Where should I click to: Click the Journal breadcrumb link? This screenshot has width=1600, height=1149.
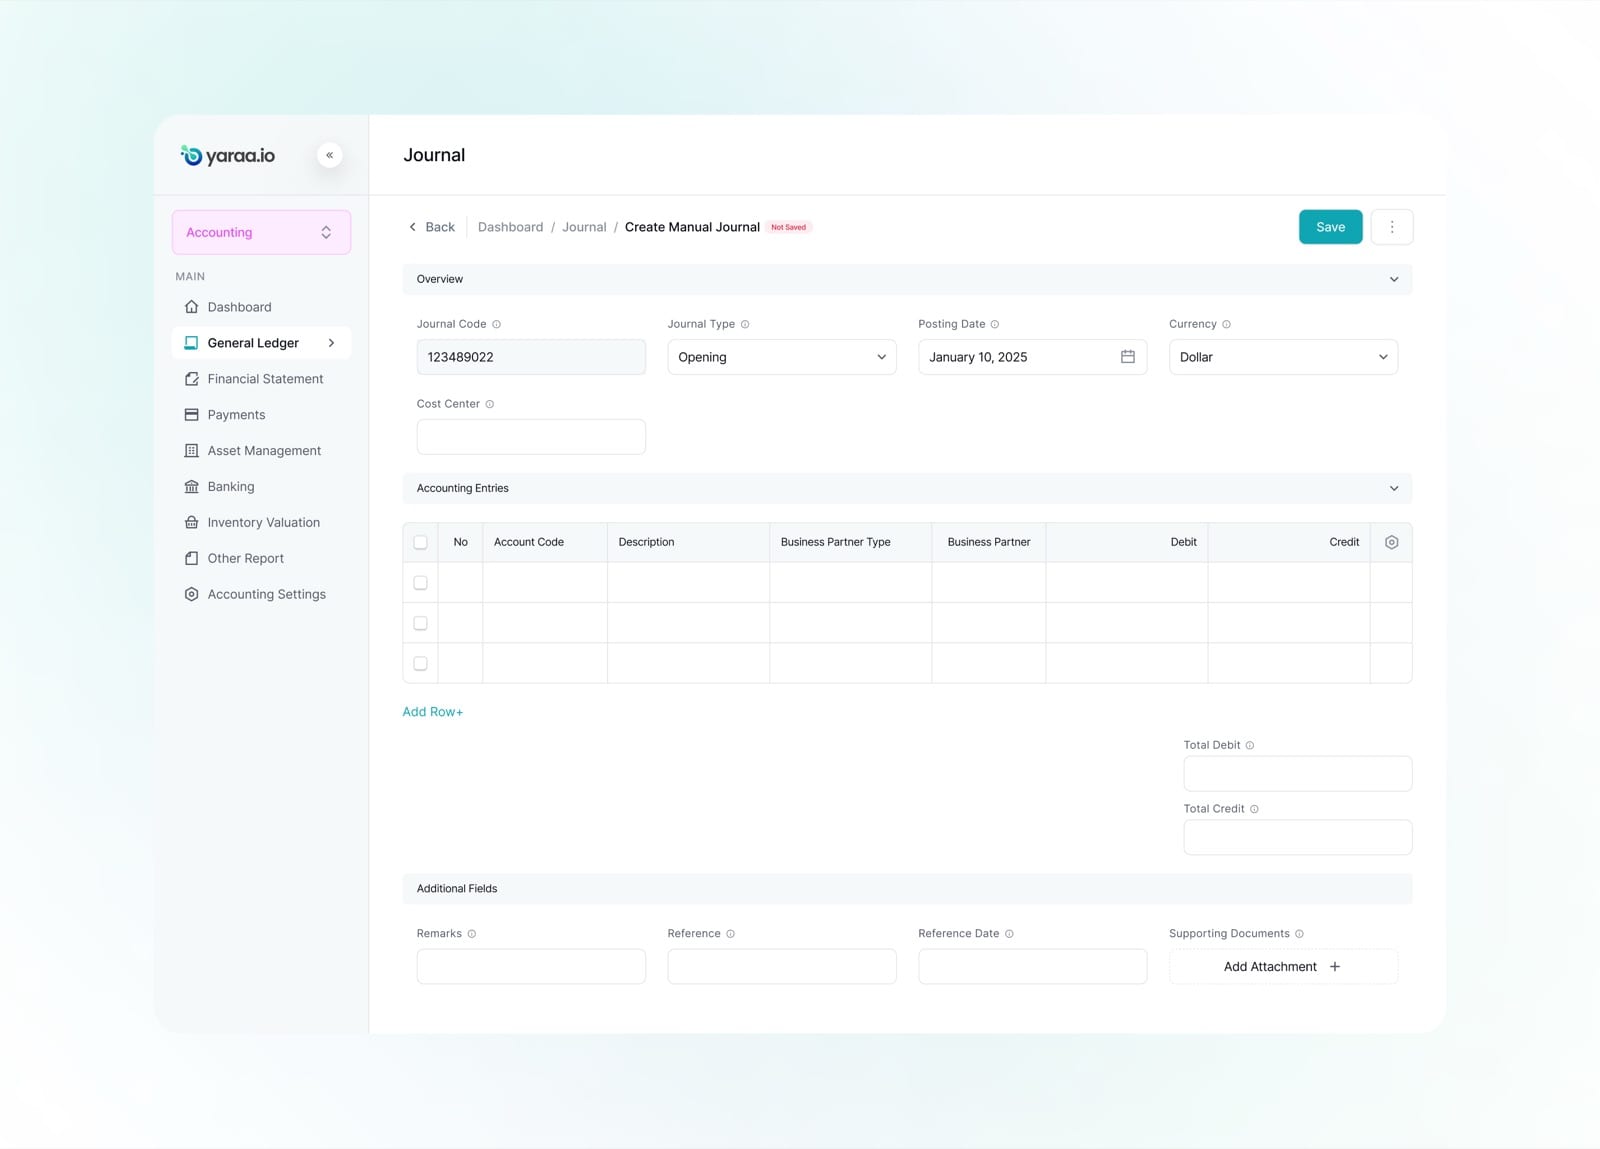584,227
